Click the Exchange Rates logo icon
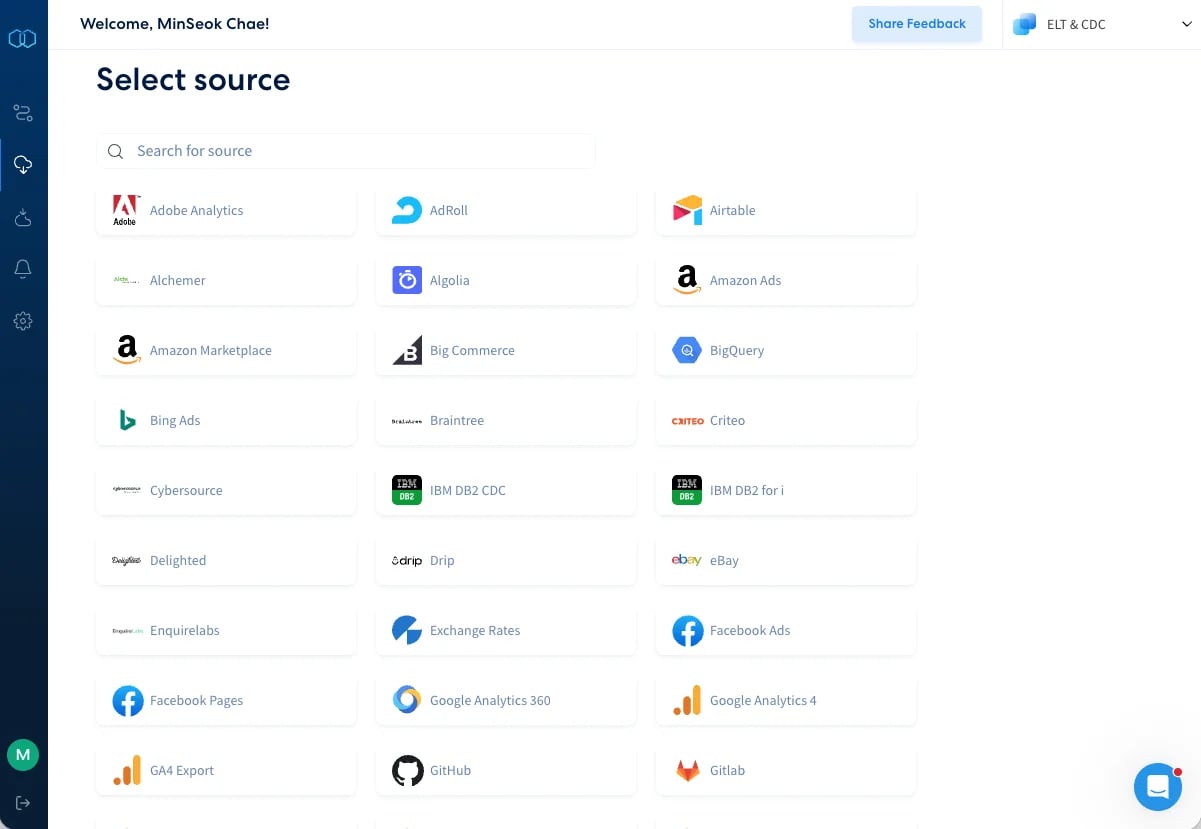Image resolution: width=1201 pixels, height=829 pixels. click(407, 630)
